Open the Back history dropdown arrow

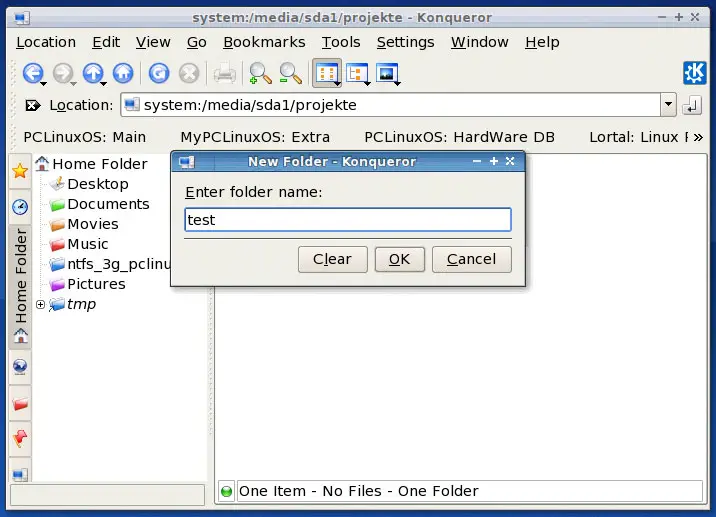point(43,84)
